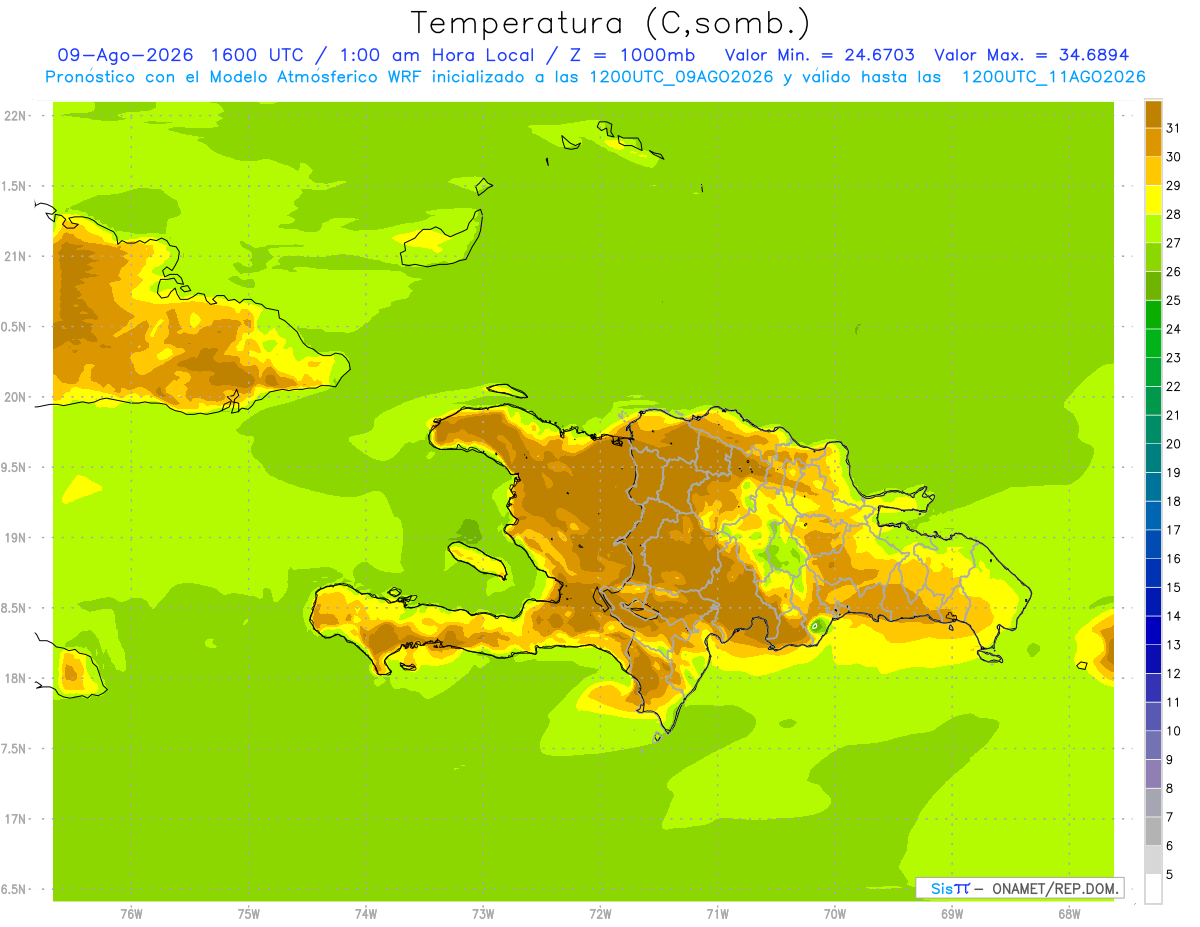Pick the legend band between 12 and 13
This screenshot has width=1200, height=927.
click(1153, 659)
